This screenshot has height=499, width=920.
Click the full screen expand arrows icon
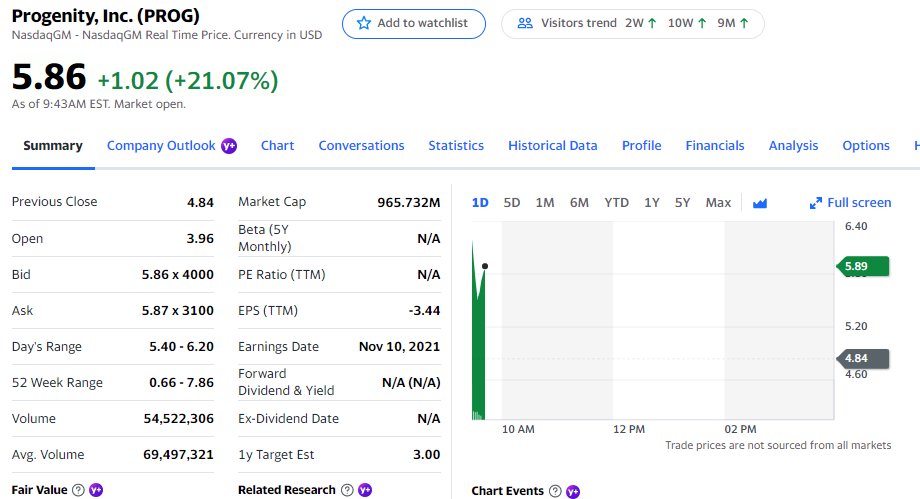pyautogui.click(x=816, y=203)
